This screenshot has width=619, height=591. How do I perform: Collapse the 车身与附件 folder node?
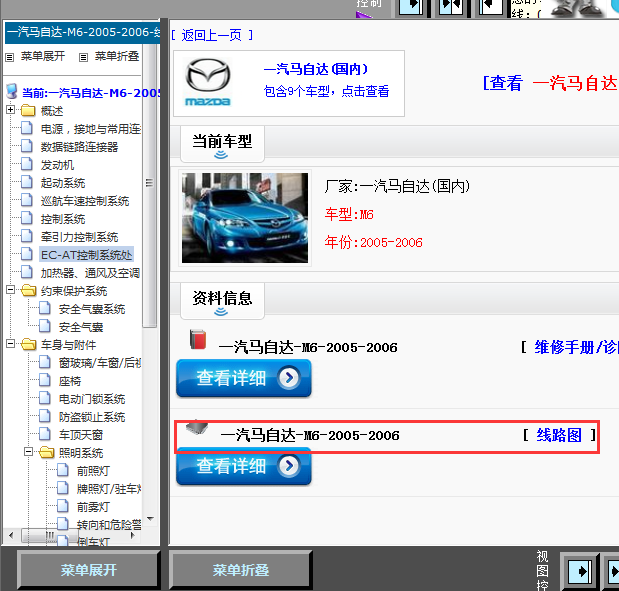point(11,344)
